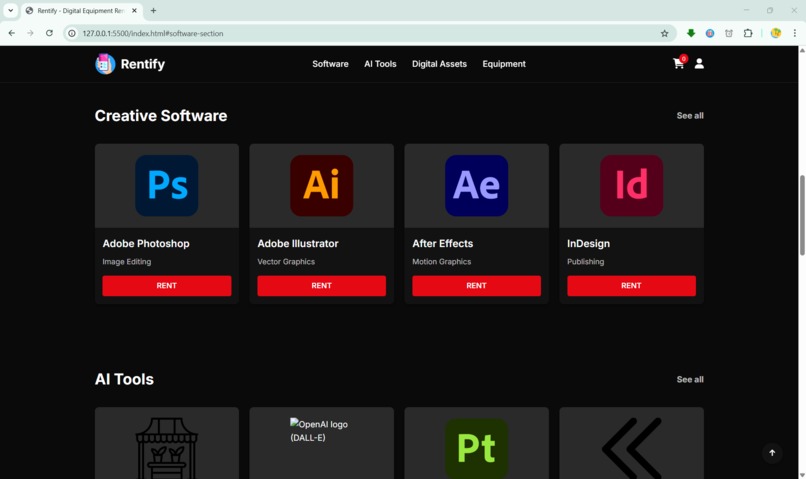View site information icon in address bar
806x479 pixels.
(x=72, y=33)
